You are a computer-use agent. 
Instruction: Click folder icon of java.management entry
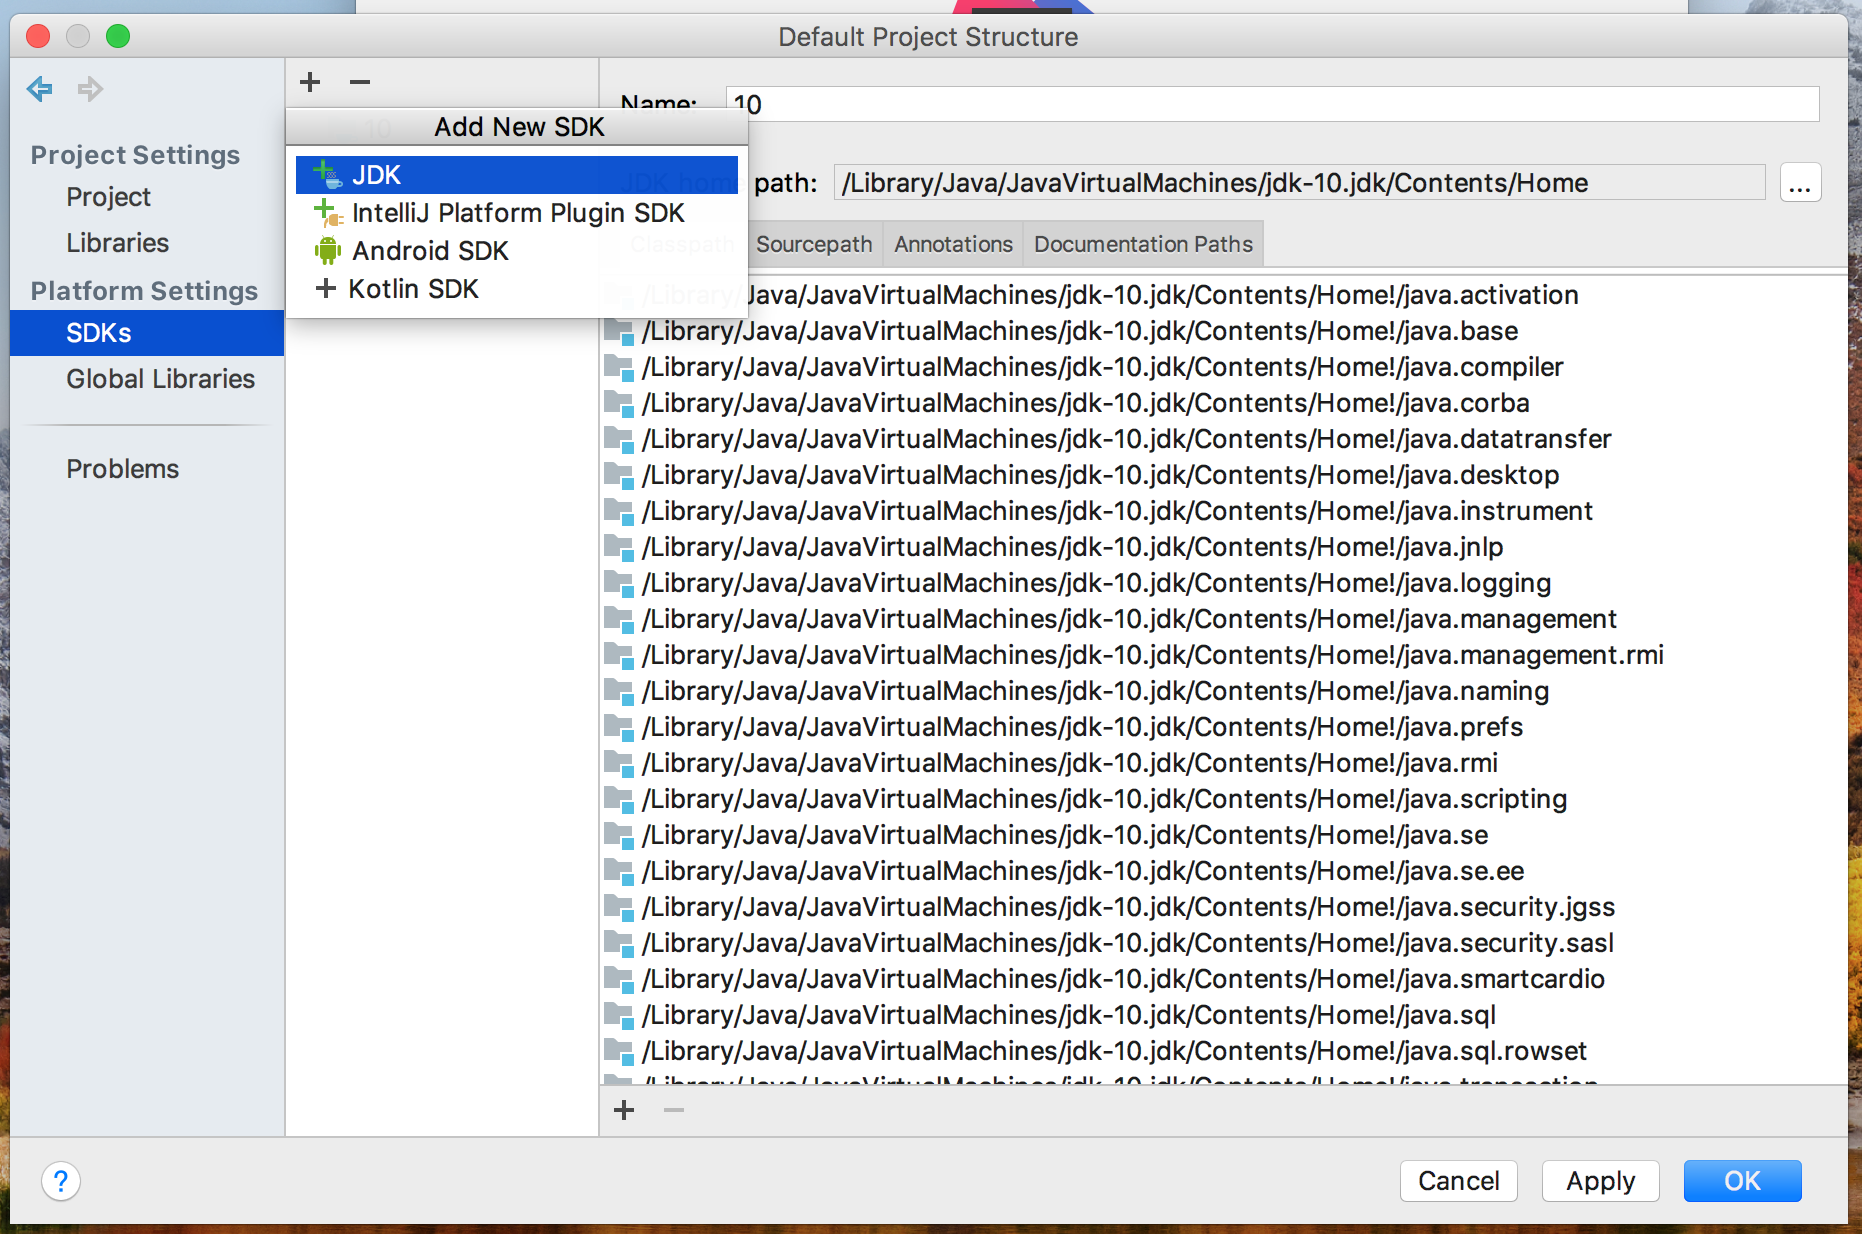pyautogui.click(x=619, y=620)
